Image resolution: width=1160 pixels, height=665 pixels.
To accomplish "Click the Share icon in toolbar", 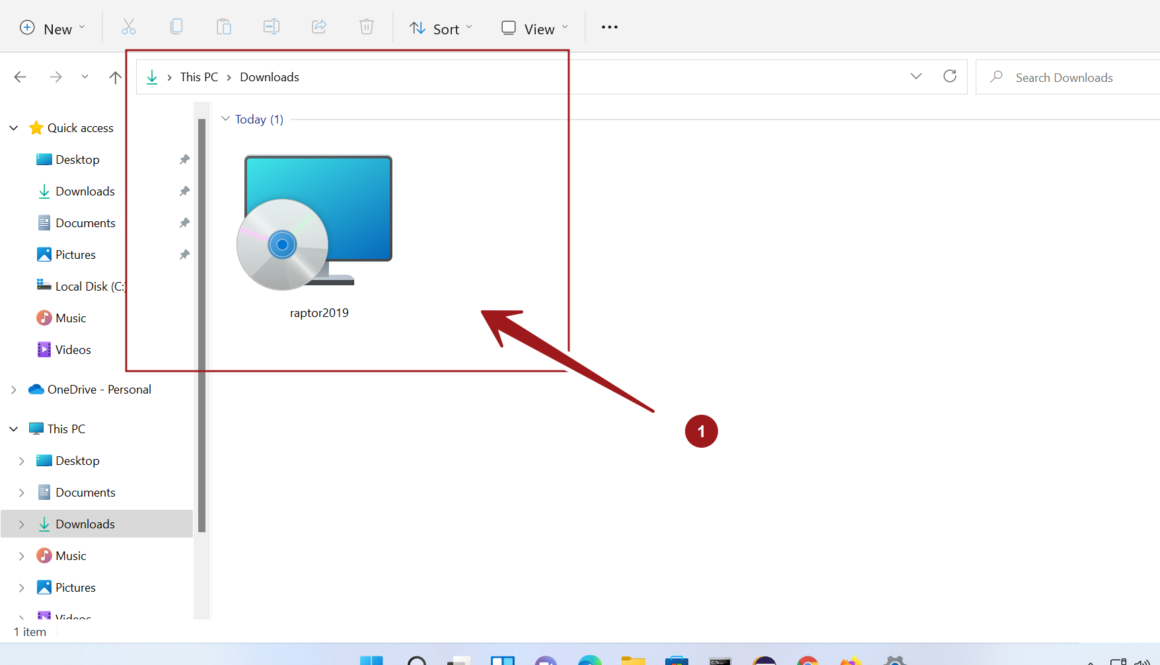I will click(319, 28).
